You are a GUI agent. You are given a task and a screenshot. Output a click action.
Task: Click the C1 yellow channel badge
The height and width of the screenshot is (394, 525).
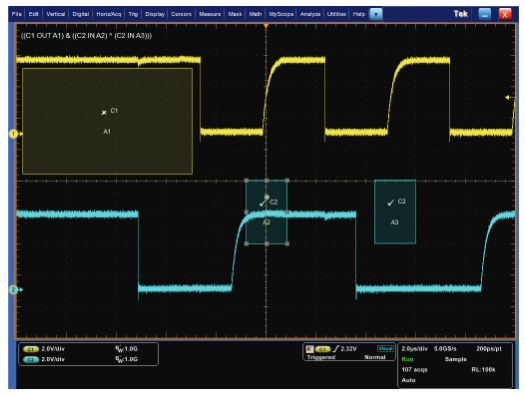tap(30, 349)
